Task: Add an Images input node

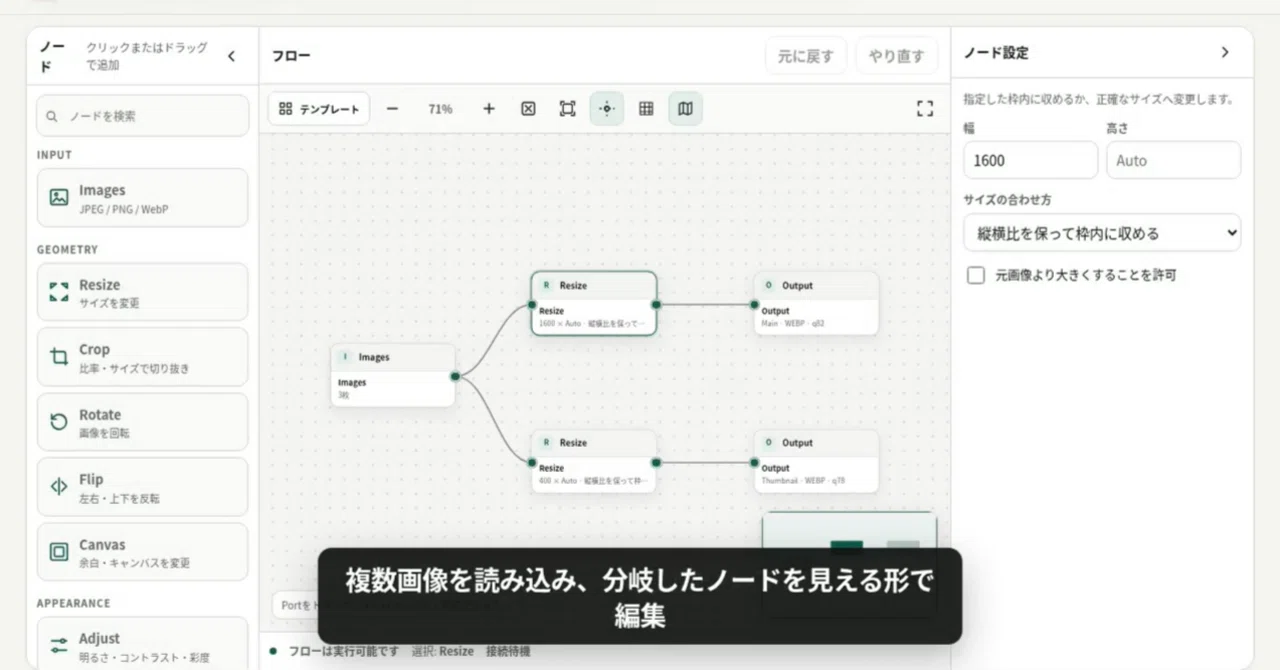Action: pyautogui.click(x=143, y=198)
